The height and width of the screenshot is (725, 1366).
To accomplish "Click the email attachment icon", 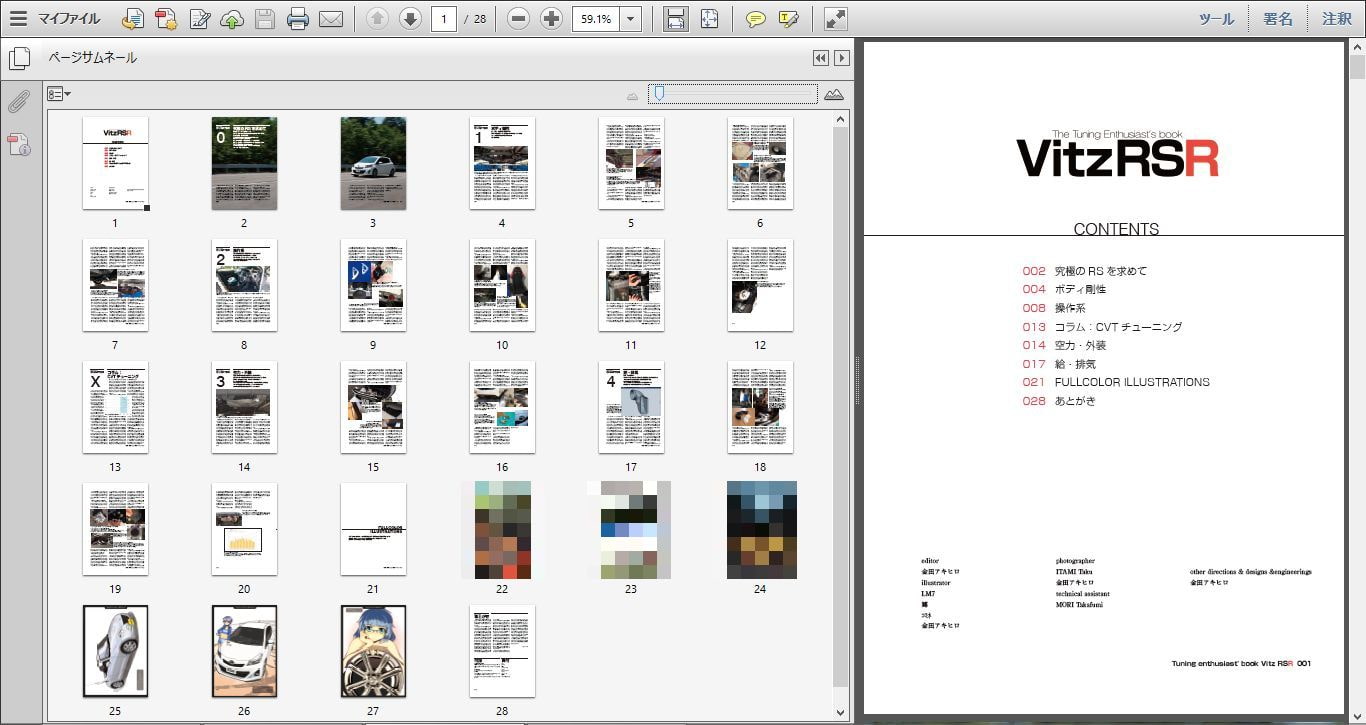I will 330,18.
